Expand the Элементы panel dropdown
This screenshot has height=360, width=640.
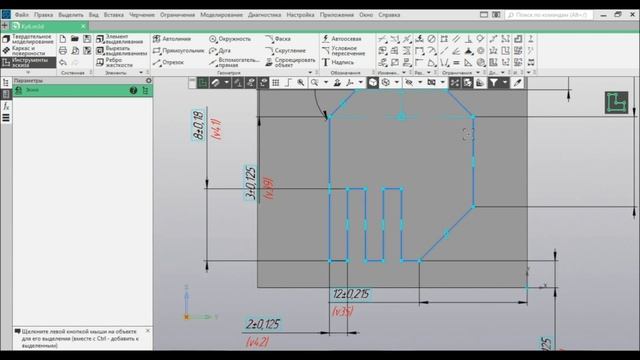[x=141, y=73]
